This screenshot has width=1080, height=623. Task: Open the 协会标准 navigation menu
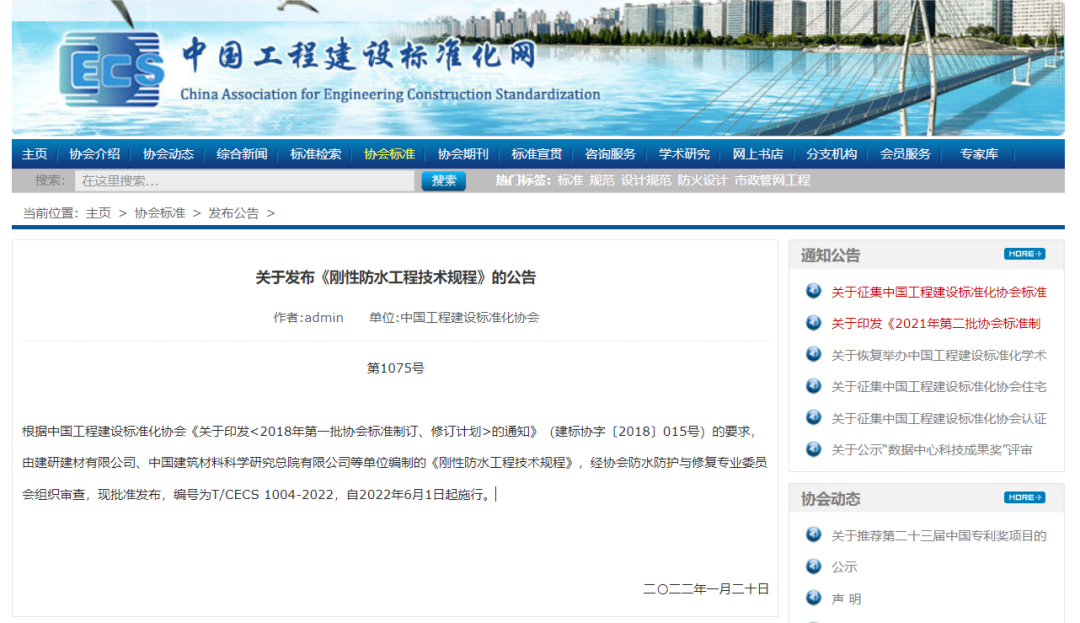point(389,154)
